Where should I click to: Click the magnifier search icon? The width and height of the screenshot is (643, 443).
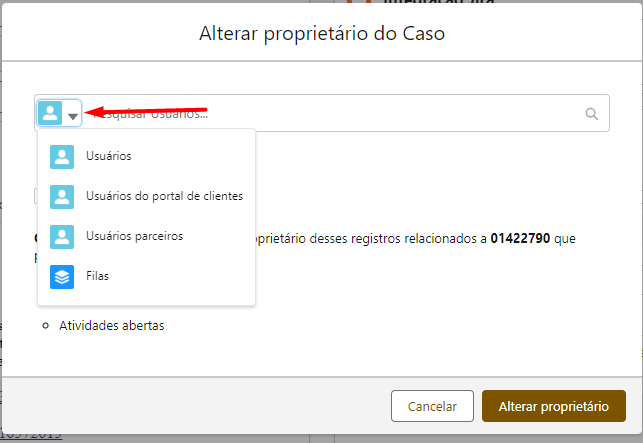pyautogui.click(x=591, y=114)
